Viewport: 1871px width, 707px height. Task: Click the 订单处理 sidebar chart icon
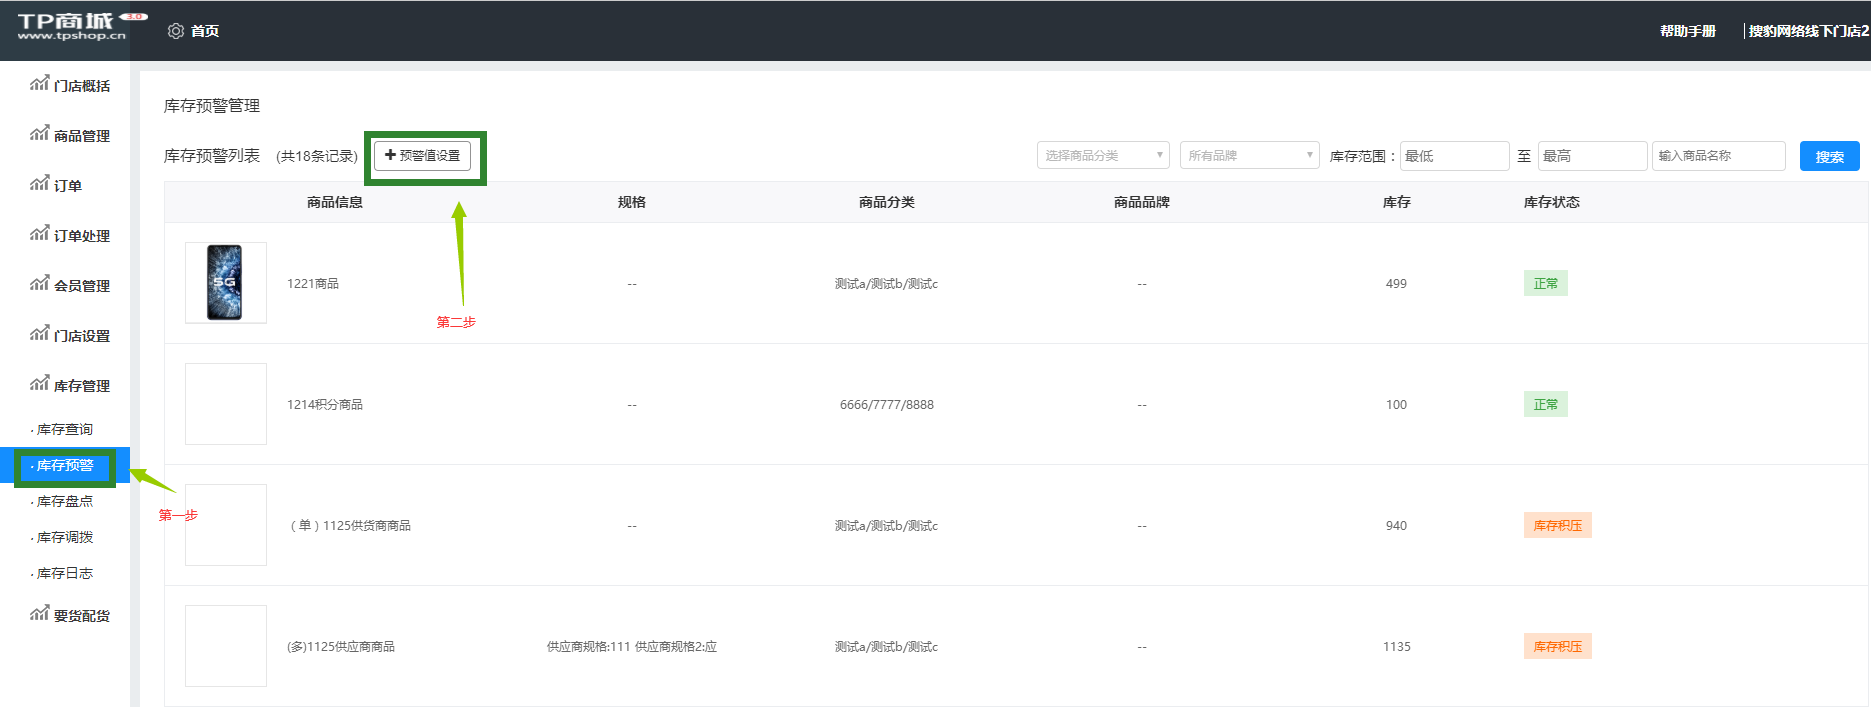(39, 234)
